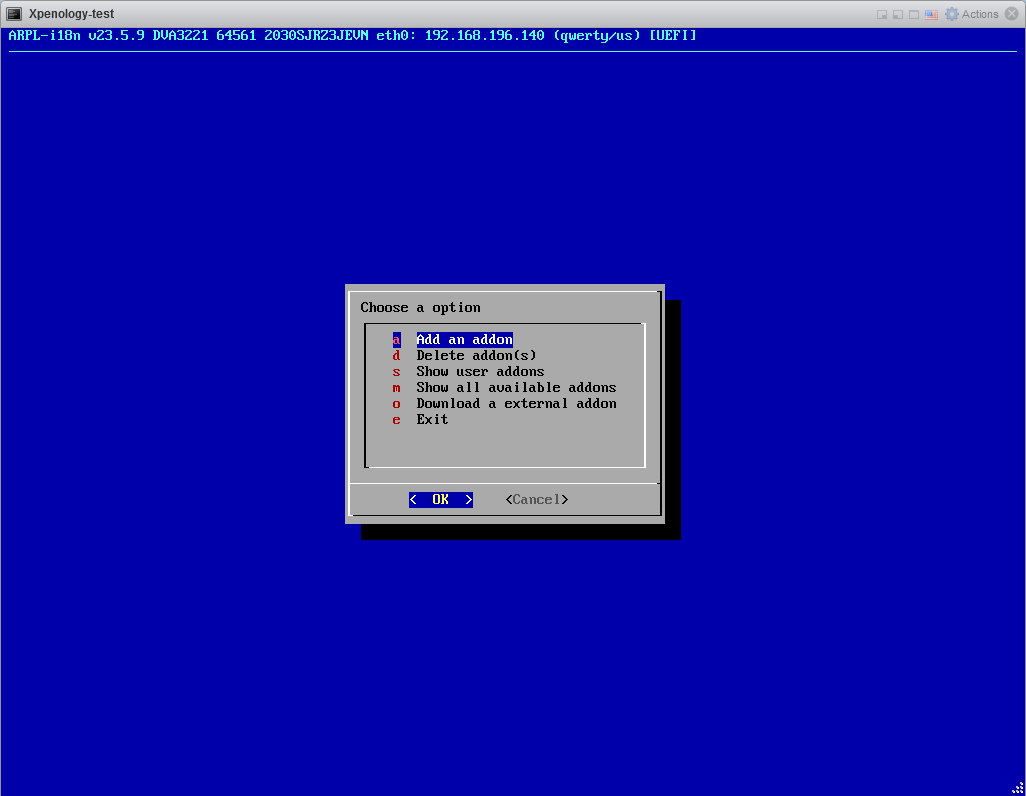Click the resize grip at window corner
This screenshot has height=796, width=1026.
[x=1017, y=787]
